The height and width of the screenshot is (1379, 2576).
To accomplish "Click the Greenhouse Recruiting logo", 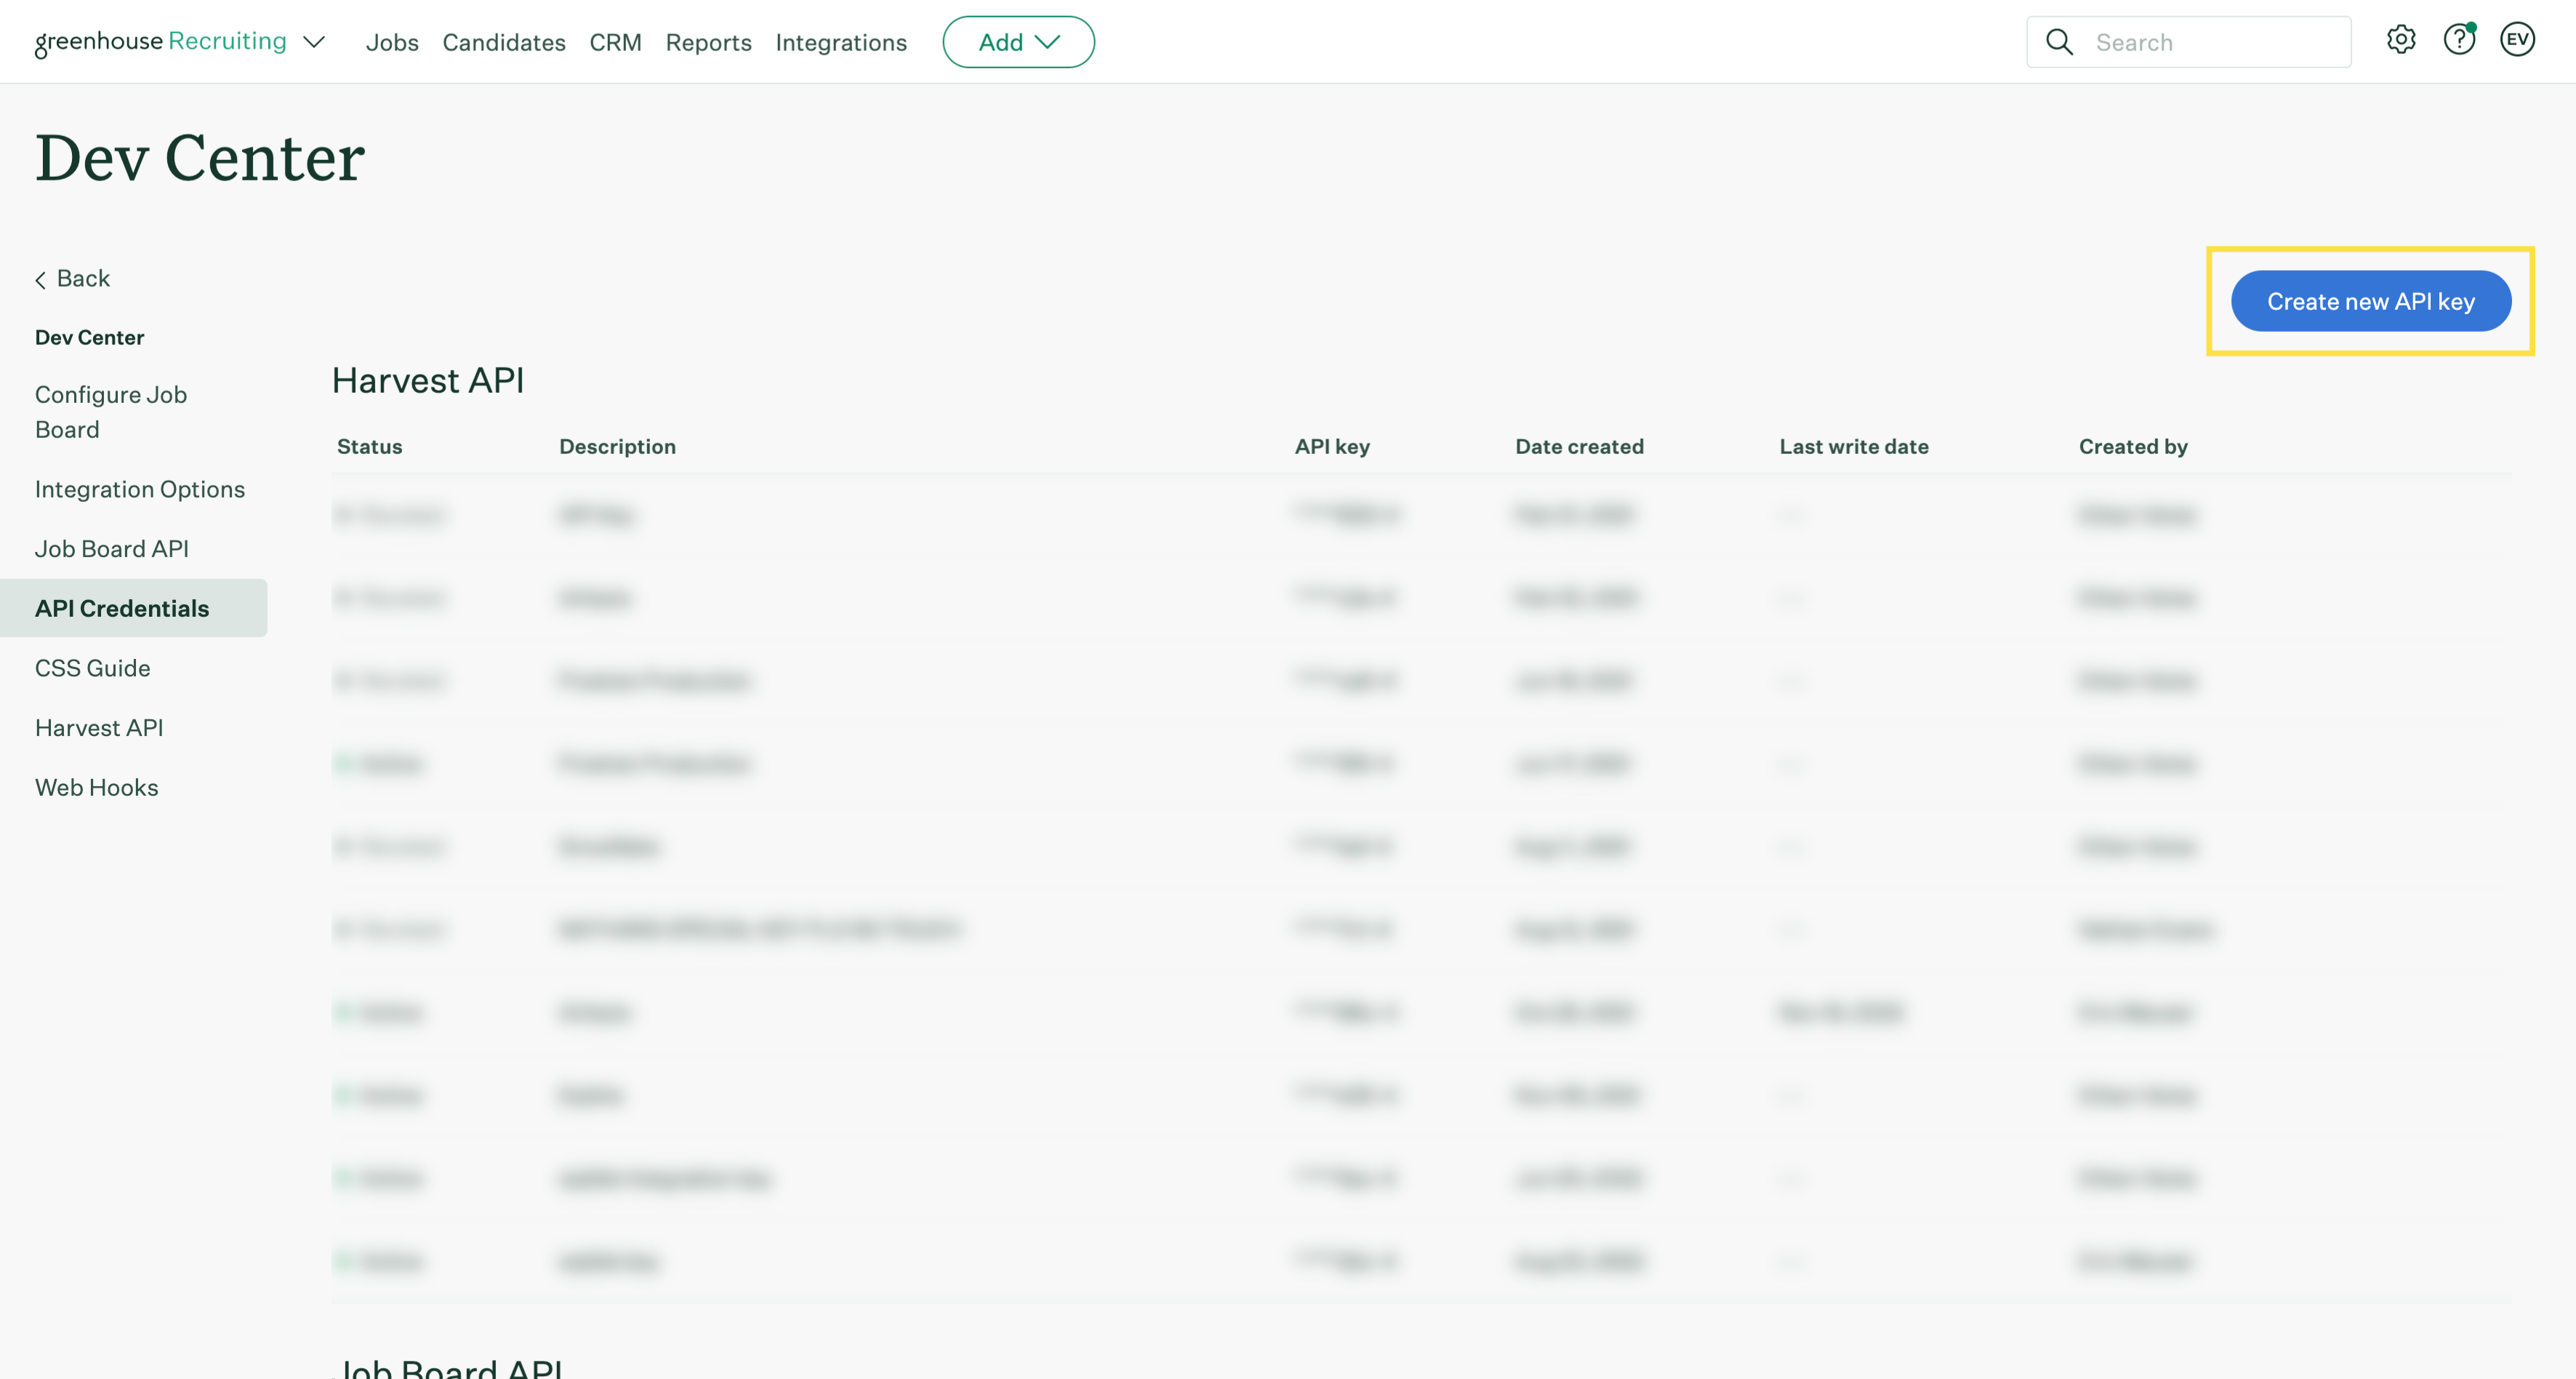I will tap(160, 42).
